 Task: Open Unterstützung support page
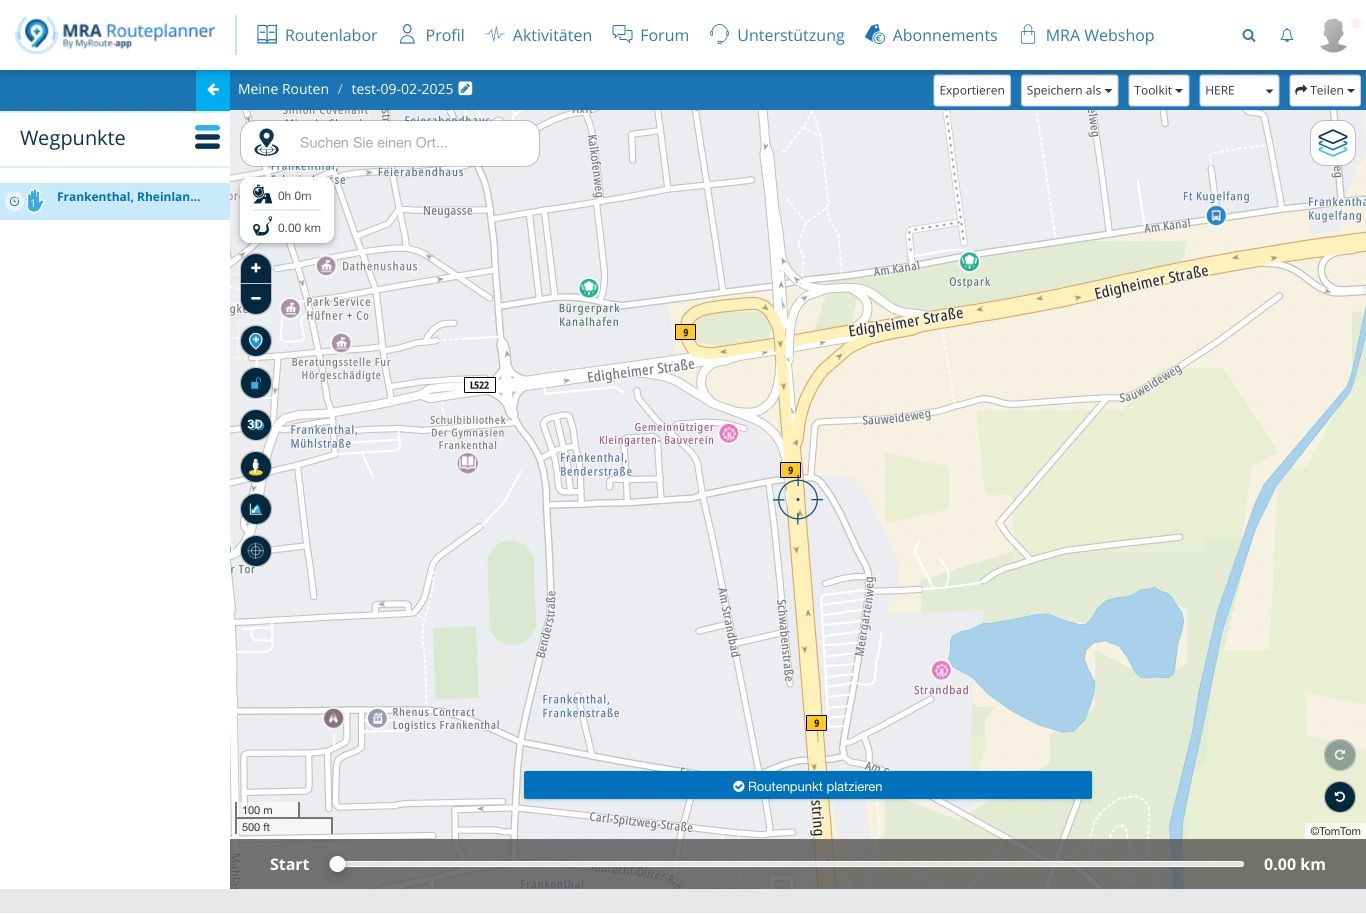(x=777, y=35)
